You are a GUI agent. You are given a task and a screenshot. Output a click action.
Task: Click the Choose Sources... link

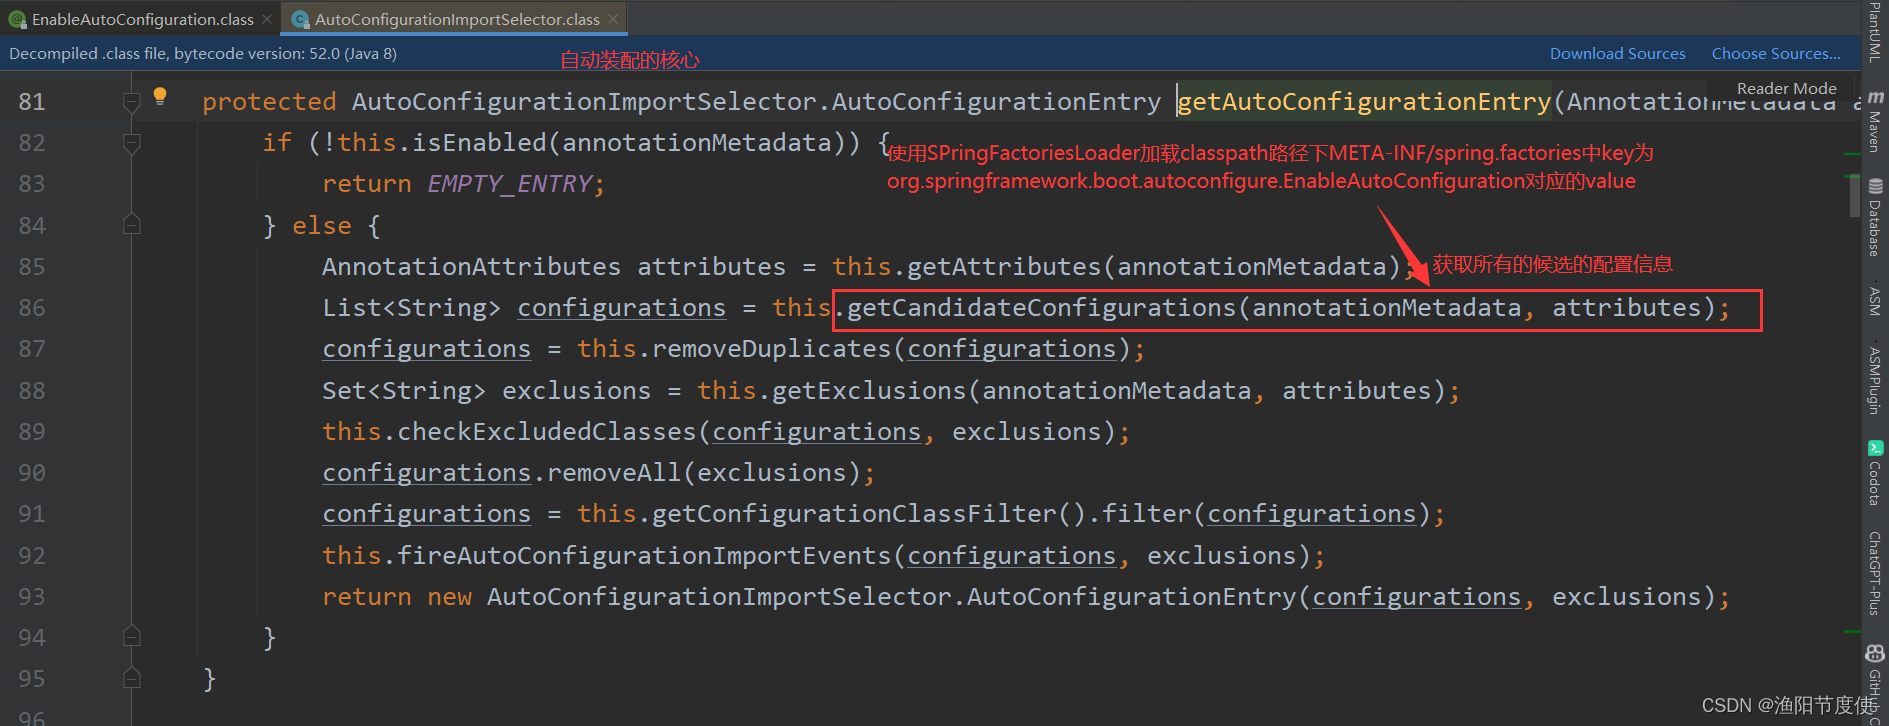click(x=1776, y=54)
